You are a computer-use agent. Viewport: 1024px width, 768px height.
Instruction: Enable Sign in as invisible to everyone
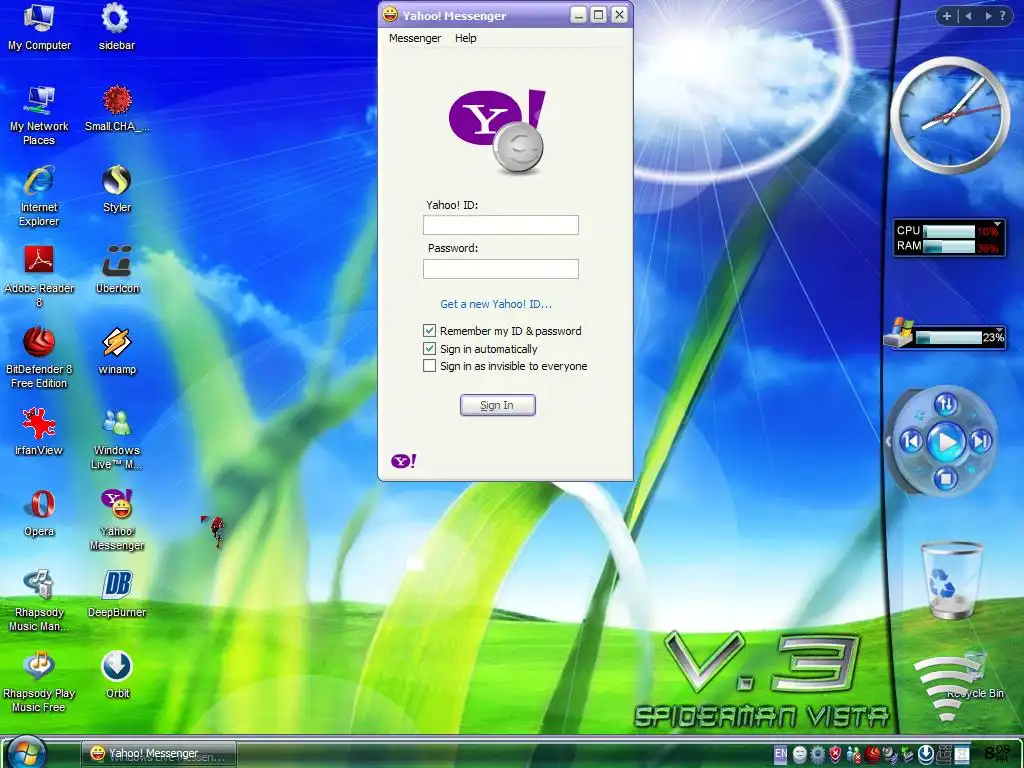tap(429, 366)
